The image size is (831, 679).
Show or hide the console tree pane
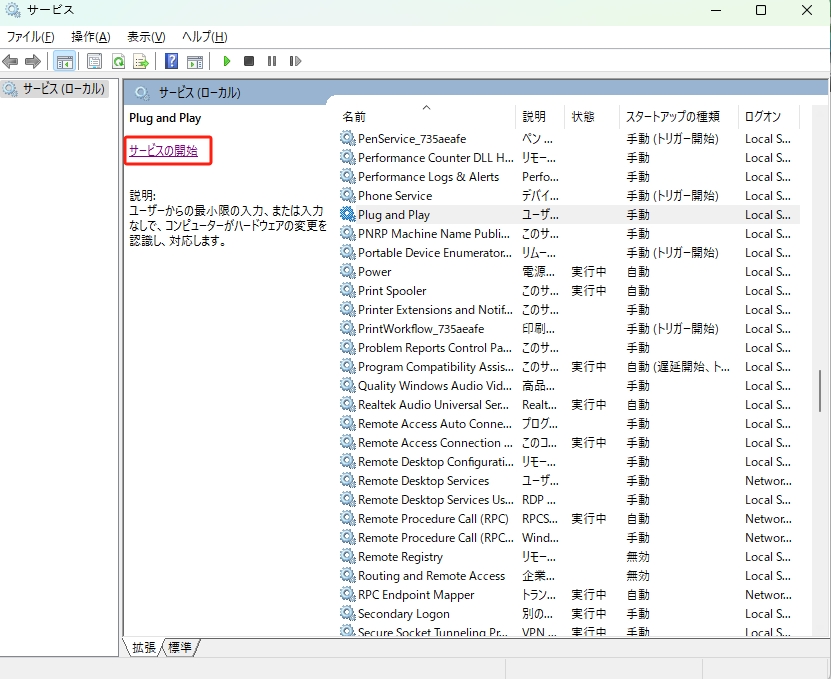click(x=64, y=61)
